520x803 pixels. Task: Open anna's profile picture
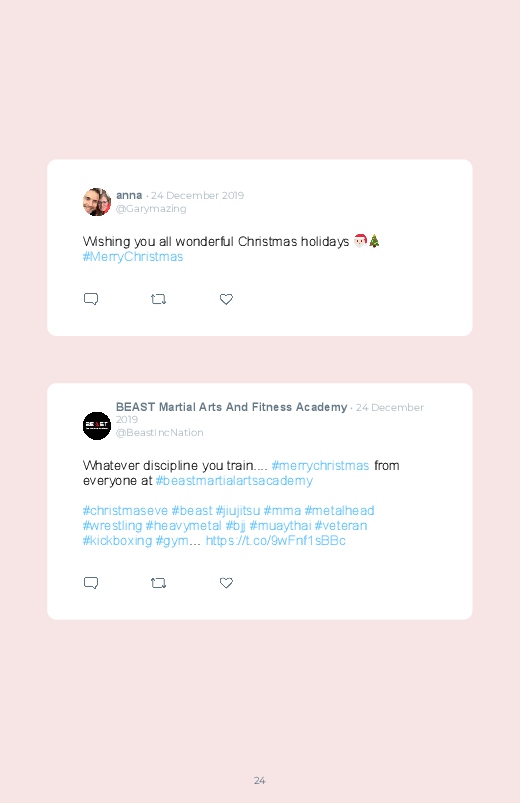[97, 202]
